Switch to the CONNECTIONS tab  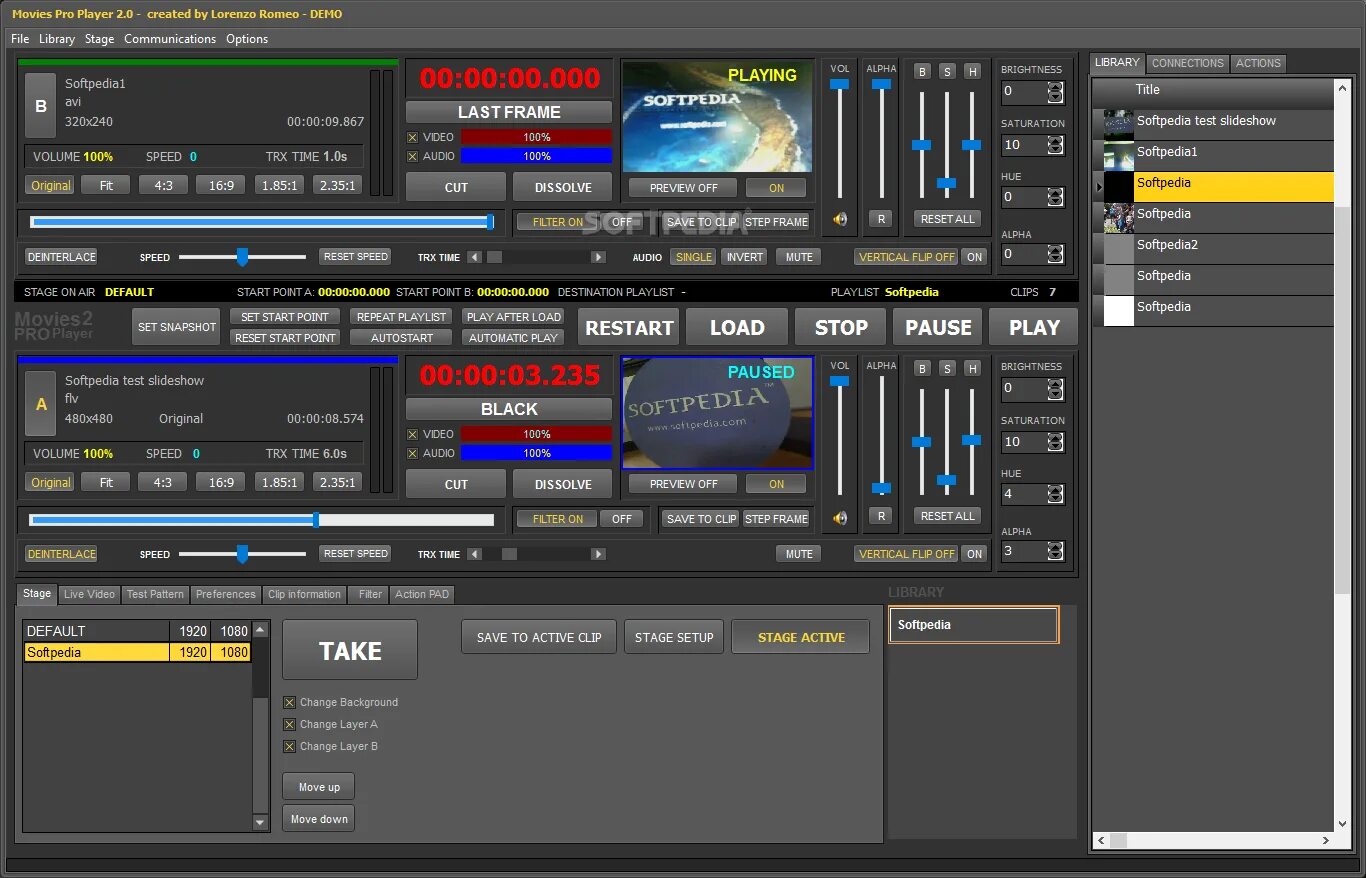1187,63
